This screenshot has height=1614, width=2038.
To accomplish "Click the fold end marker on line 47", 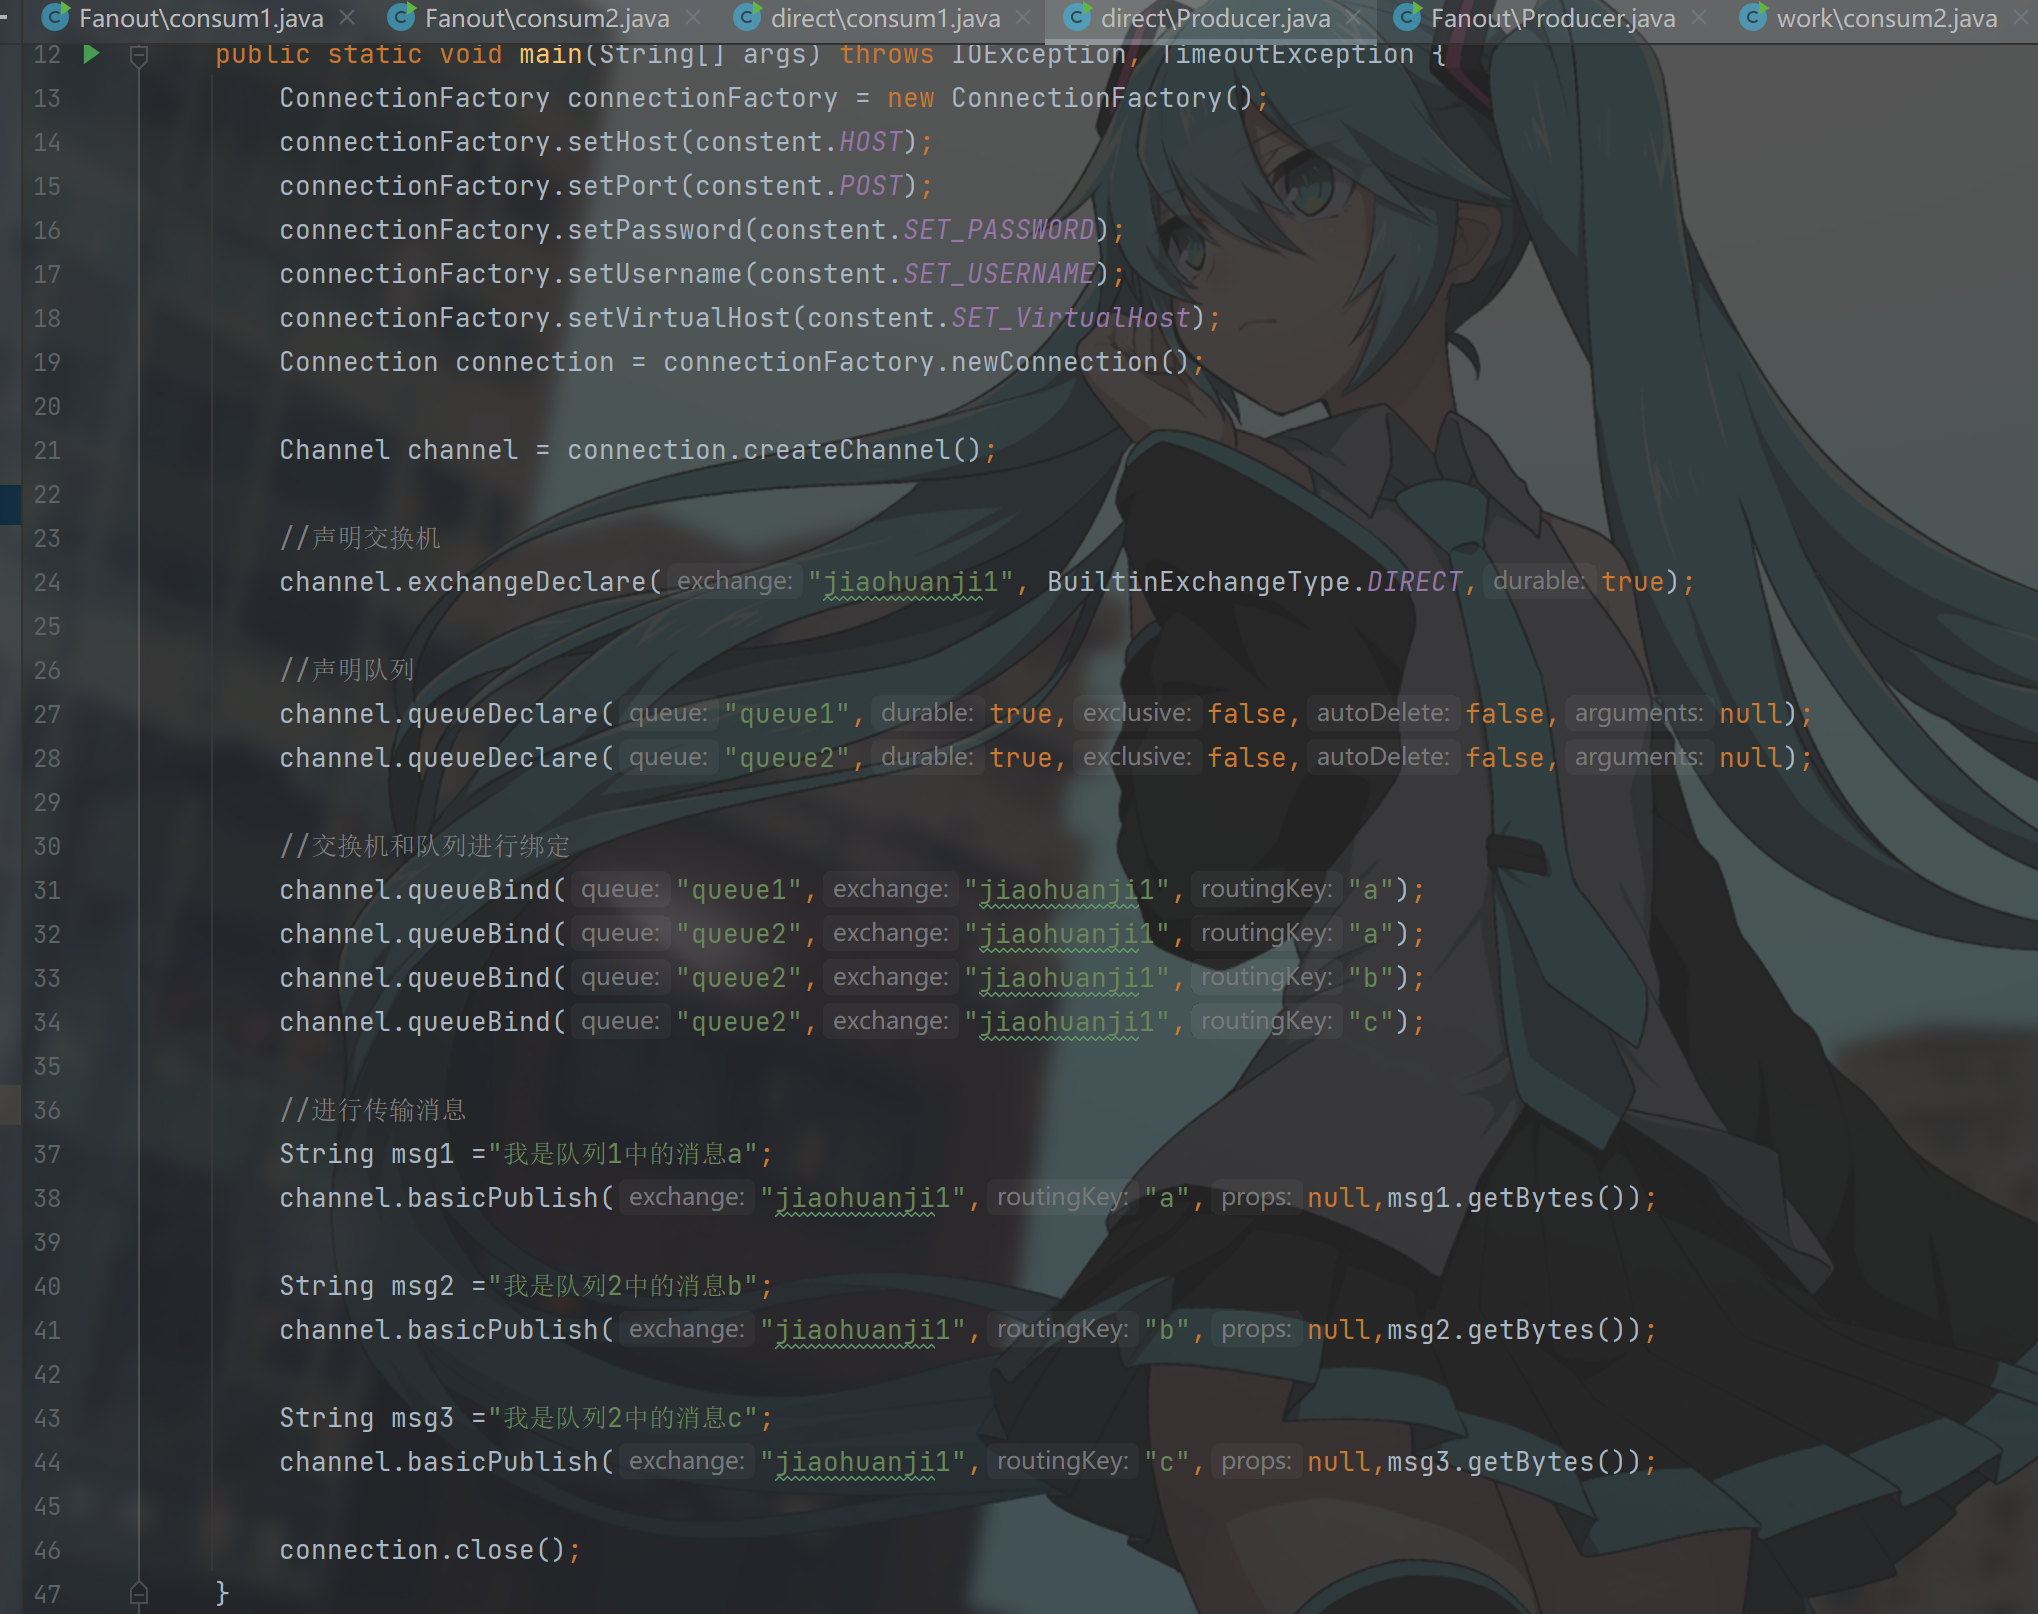I will 139,1592.
